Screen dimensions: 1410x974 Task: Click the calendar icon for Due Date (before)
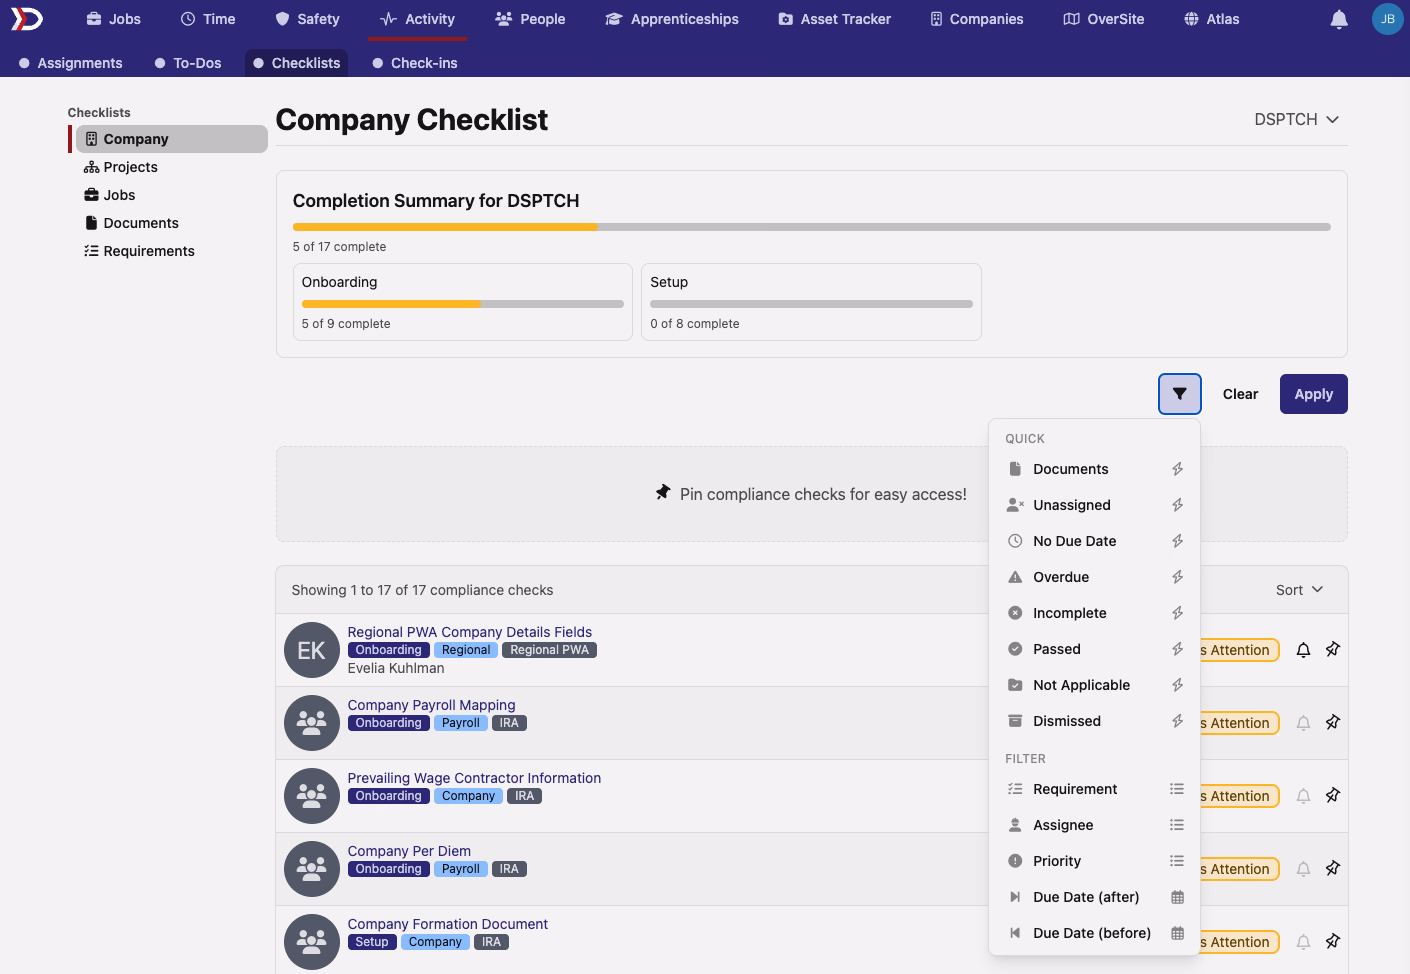[1178, 933]
